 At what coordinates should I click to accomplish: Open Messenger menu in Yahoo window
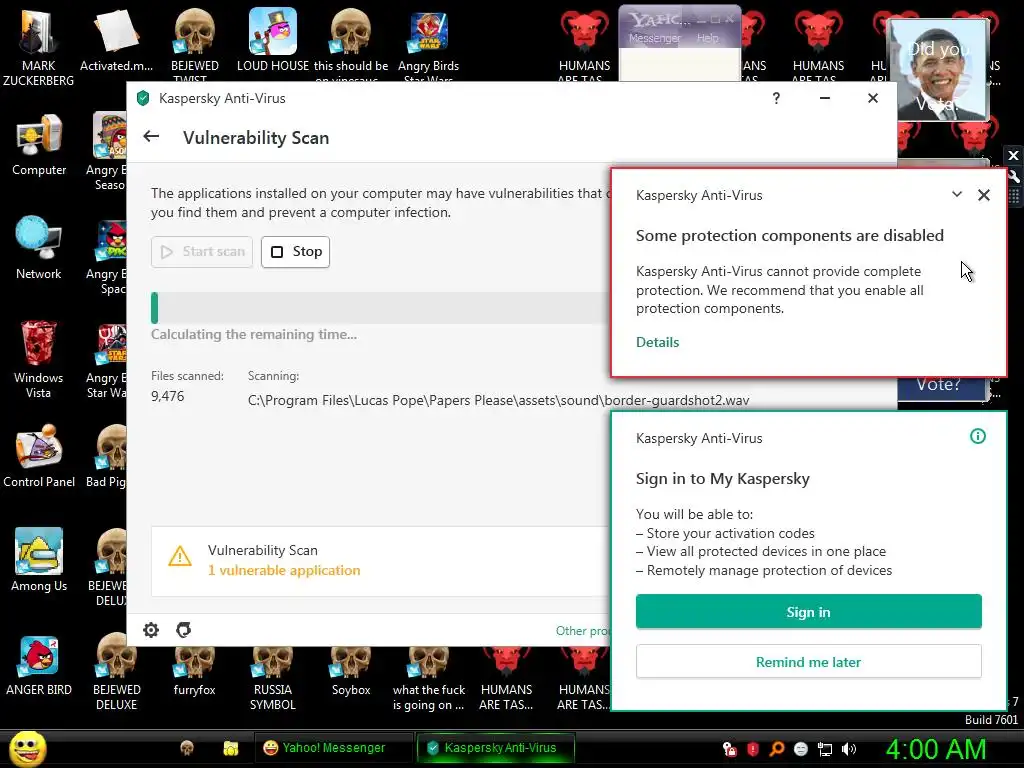pyautogui.click(x=654, y=39)
